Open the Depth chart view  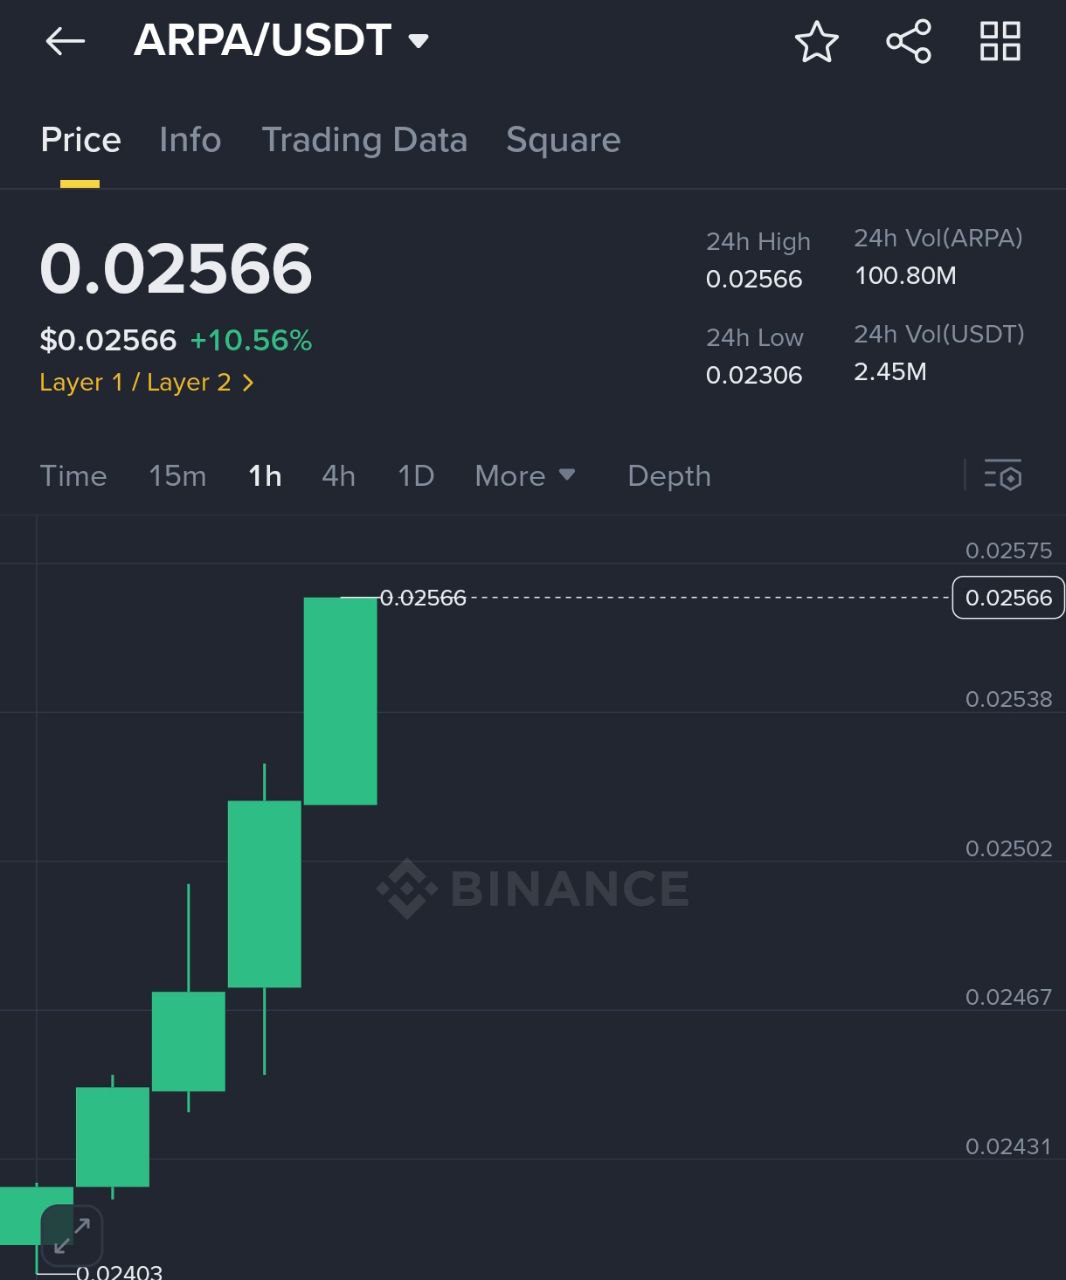tap(669, 476)
